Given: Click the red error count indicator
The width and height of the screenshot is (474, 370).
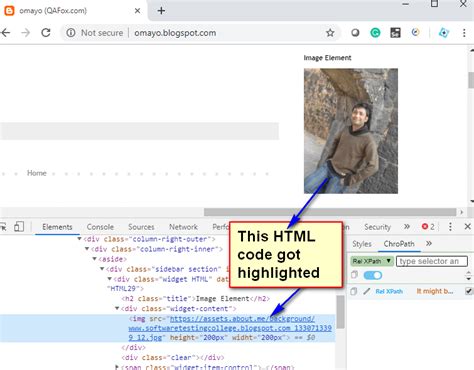Looking at the screenshot, I should tap(428, 227).
